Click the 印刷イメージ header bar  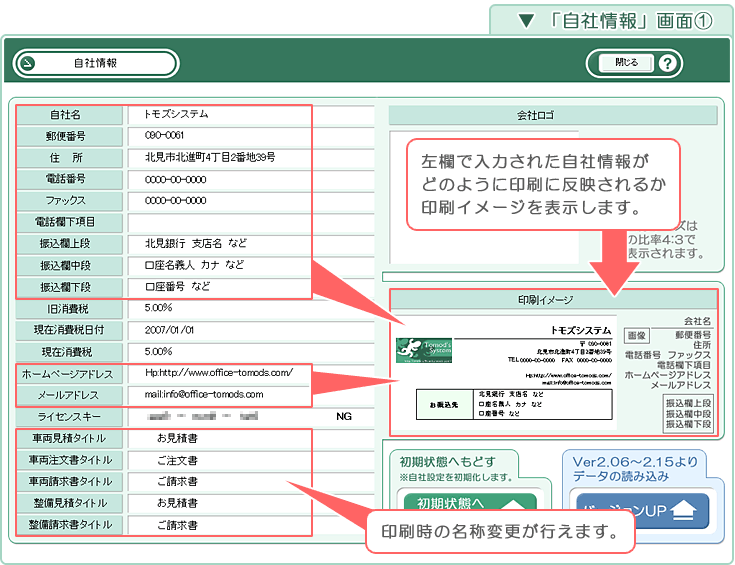553,300
